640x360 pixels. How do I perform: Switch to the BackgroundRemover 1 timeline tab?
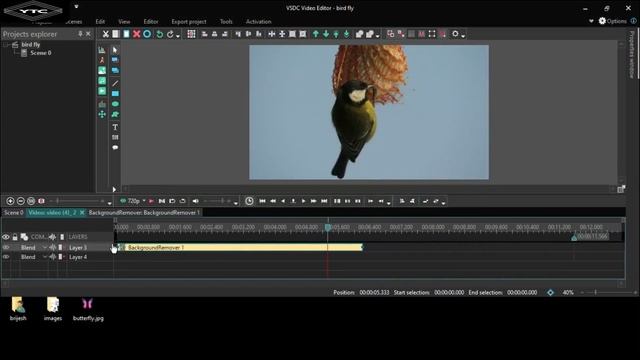pos(144,213)
